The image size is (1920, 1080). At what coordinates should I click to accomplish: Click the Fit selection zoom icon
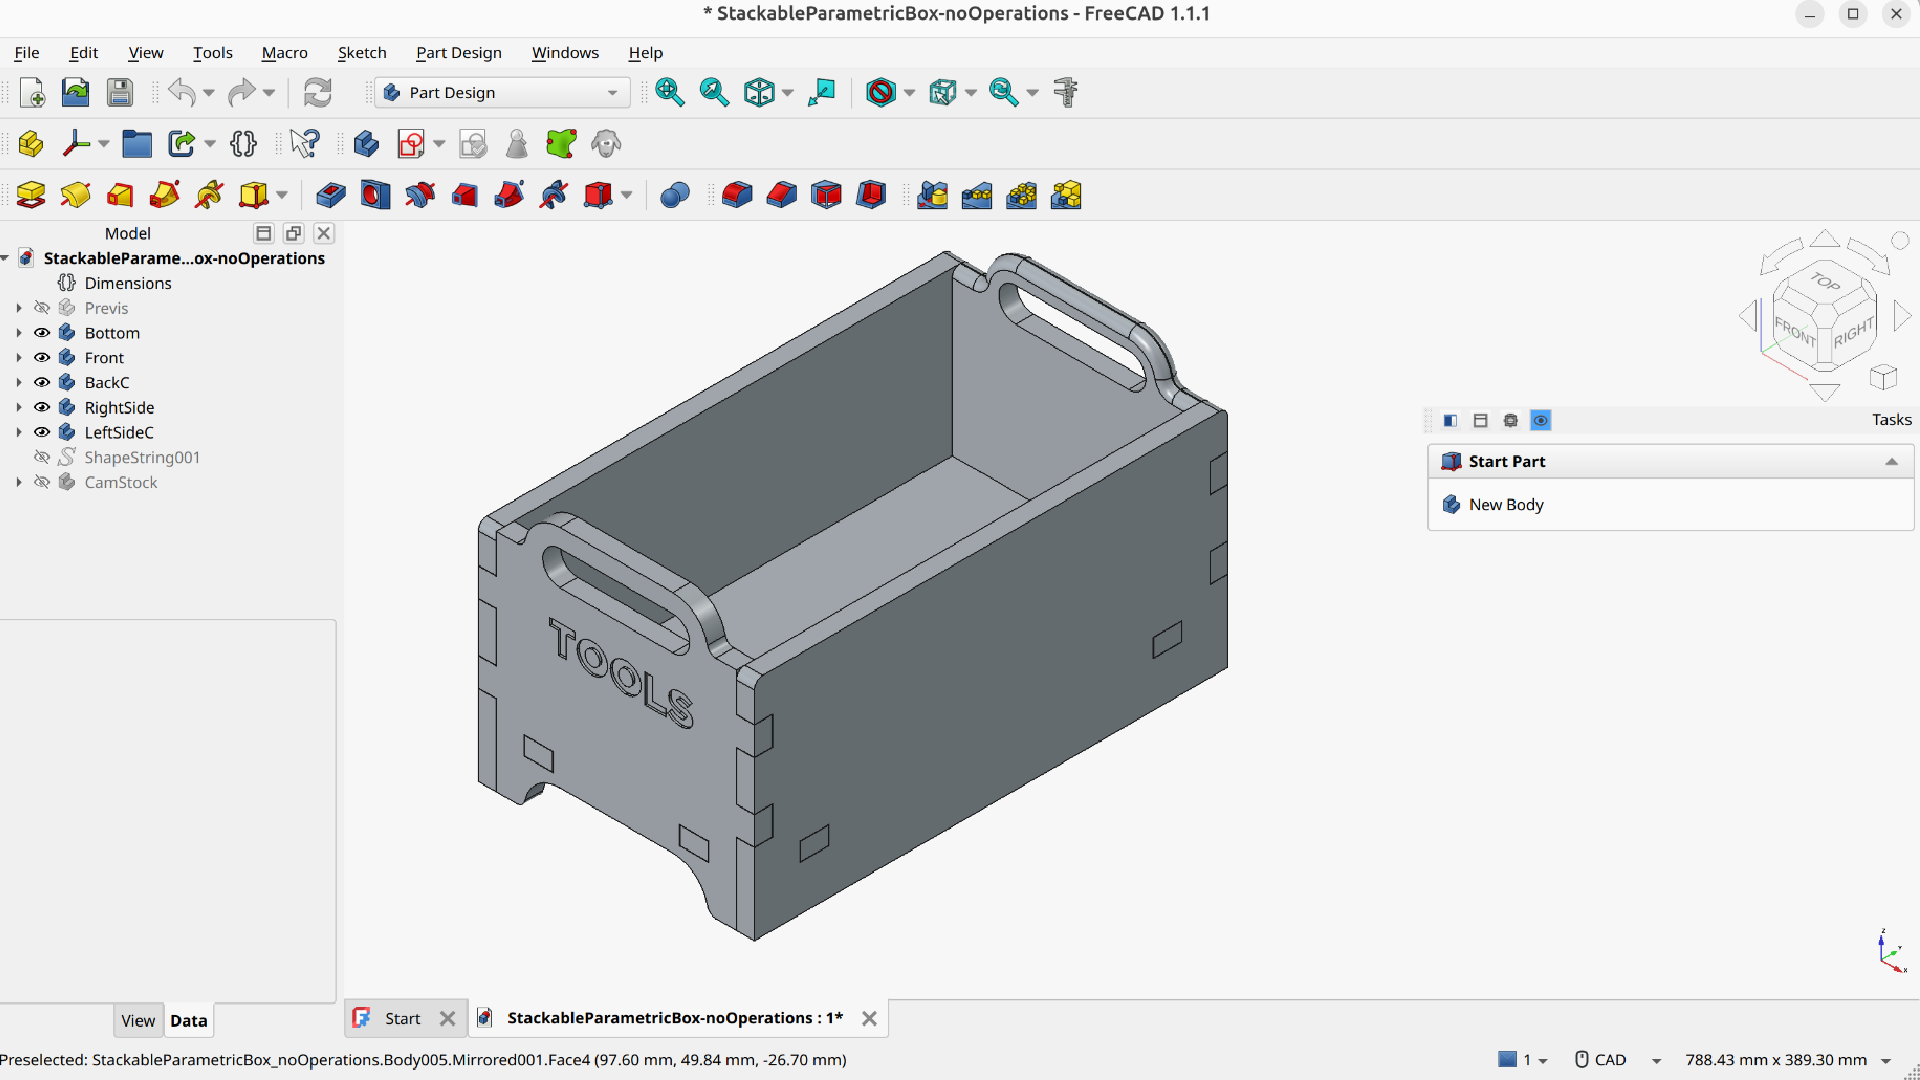(x=714, y=93)
